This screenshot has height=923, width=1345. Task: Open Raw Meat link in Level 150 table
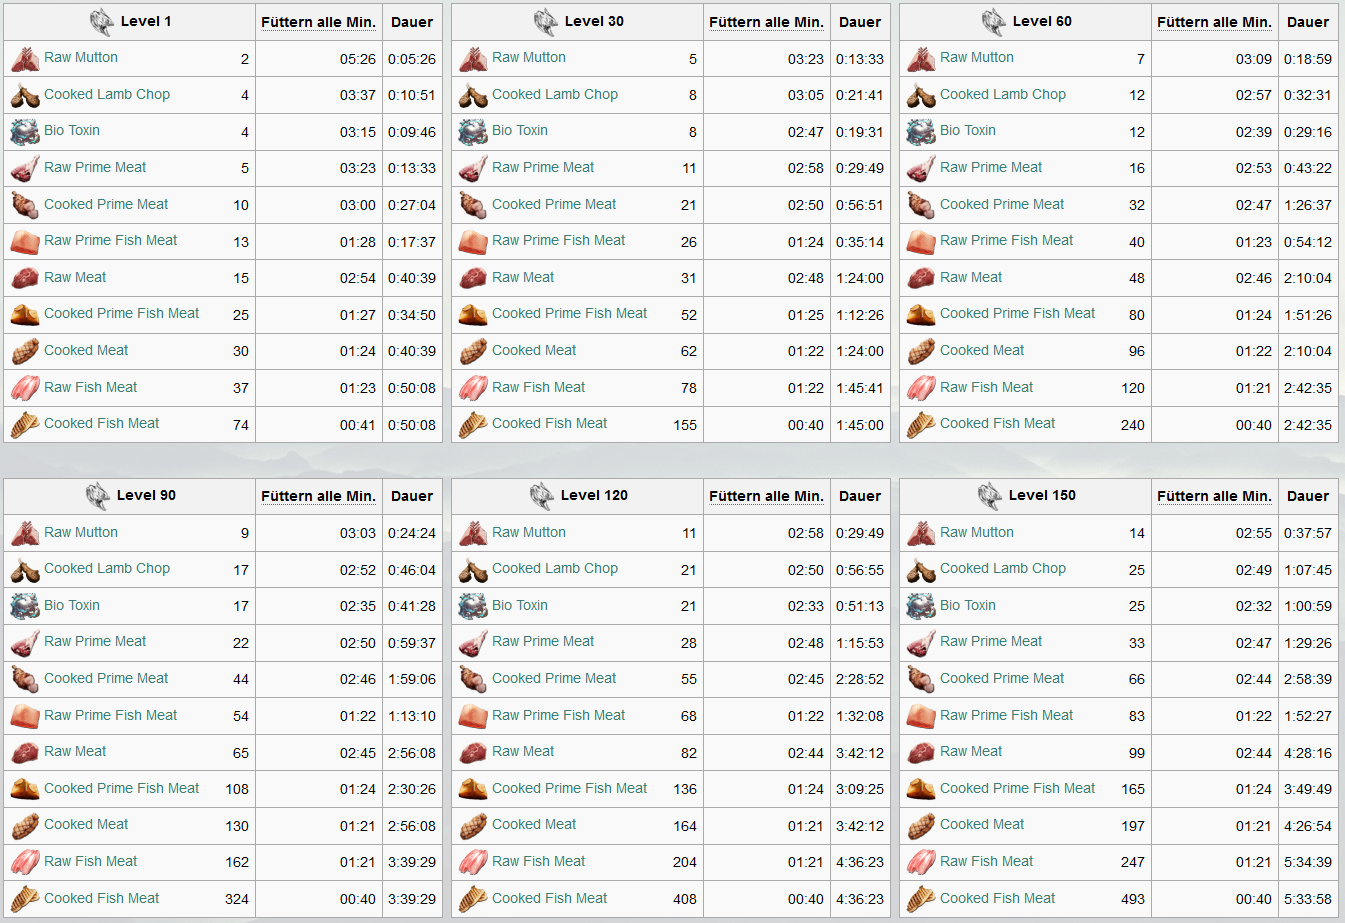(x=971, y=751)
